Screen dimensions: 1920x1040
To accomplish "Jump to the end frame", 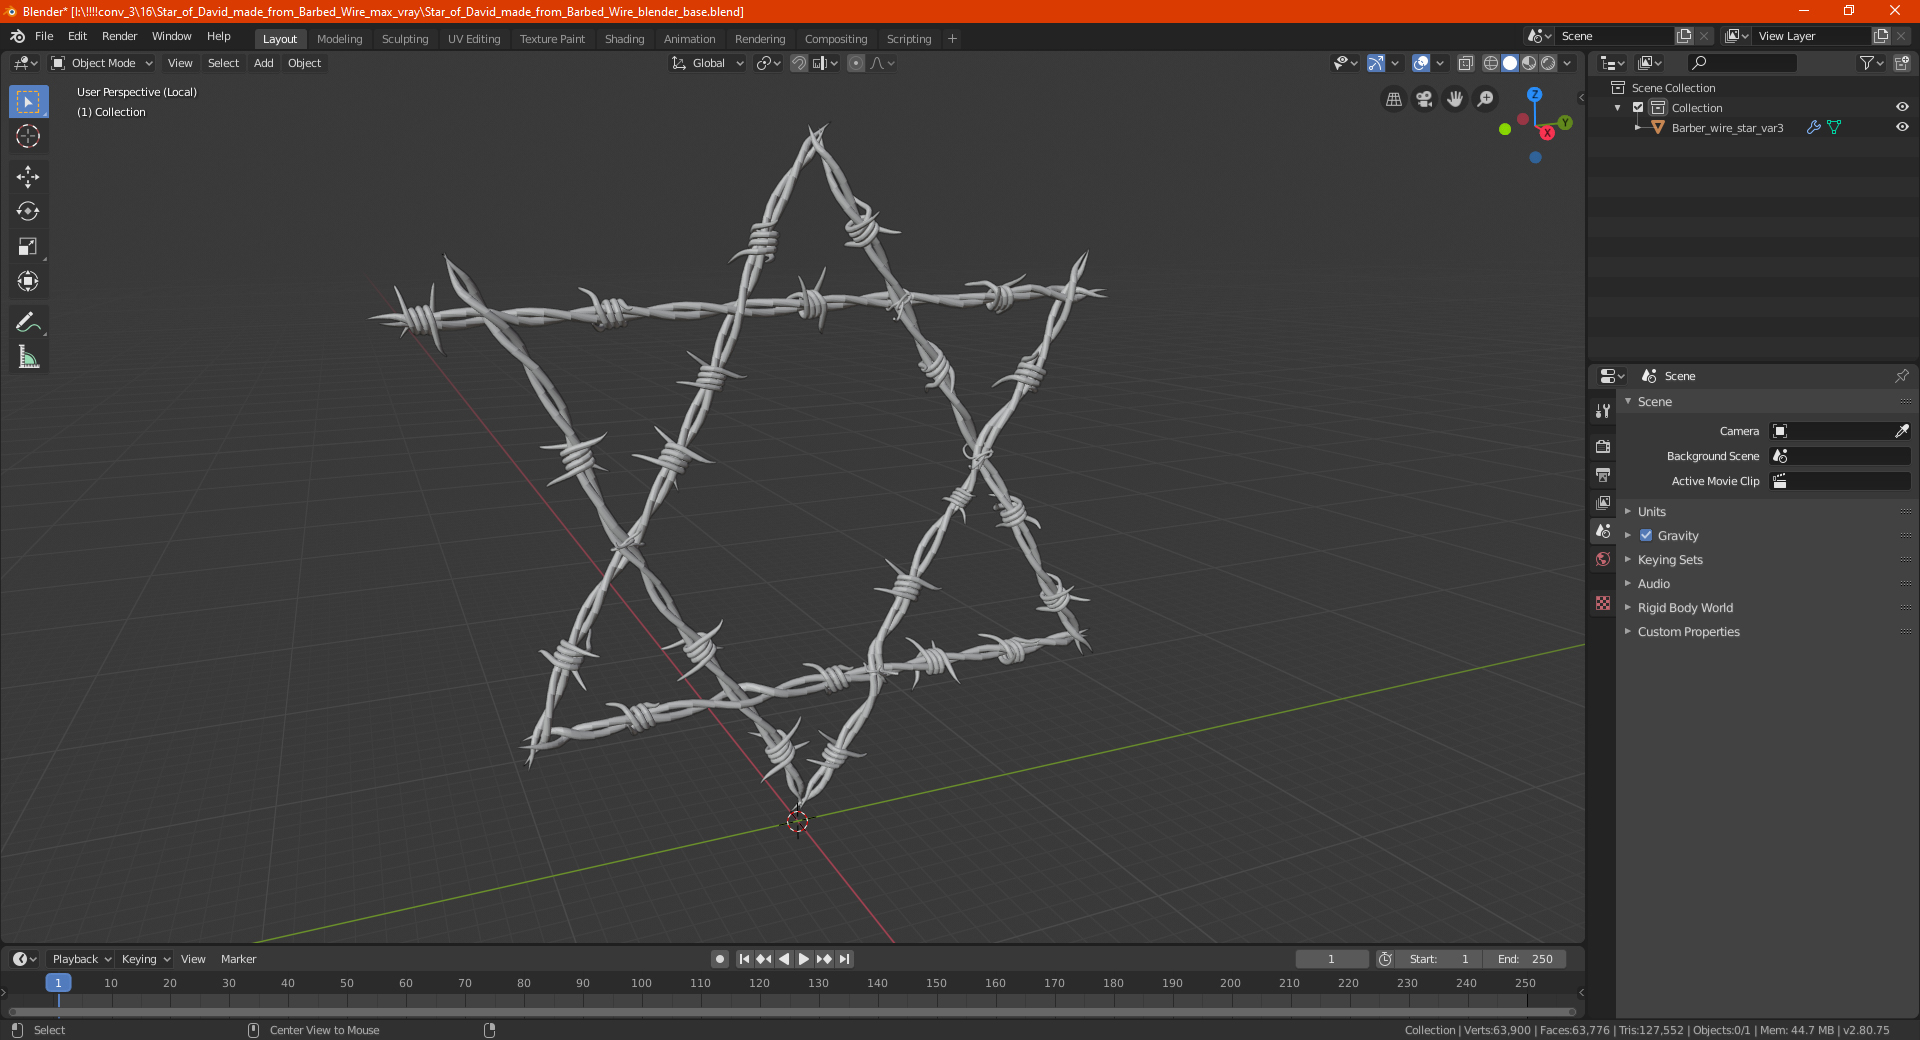I will coord(845,959).
